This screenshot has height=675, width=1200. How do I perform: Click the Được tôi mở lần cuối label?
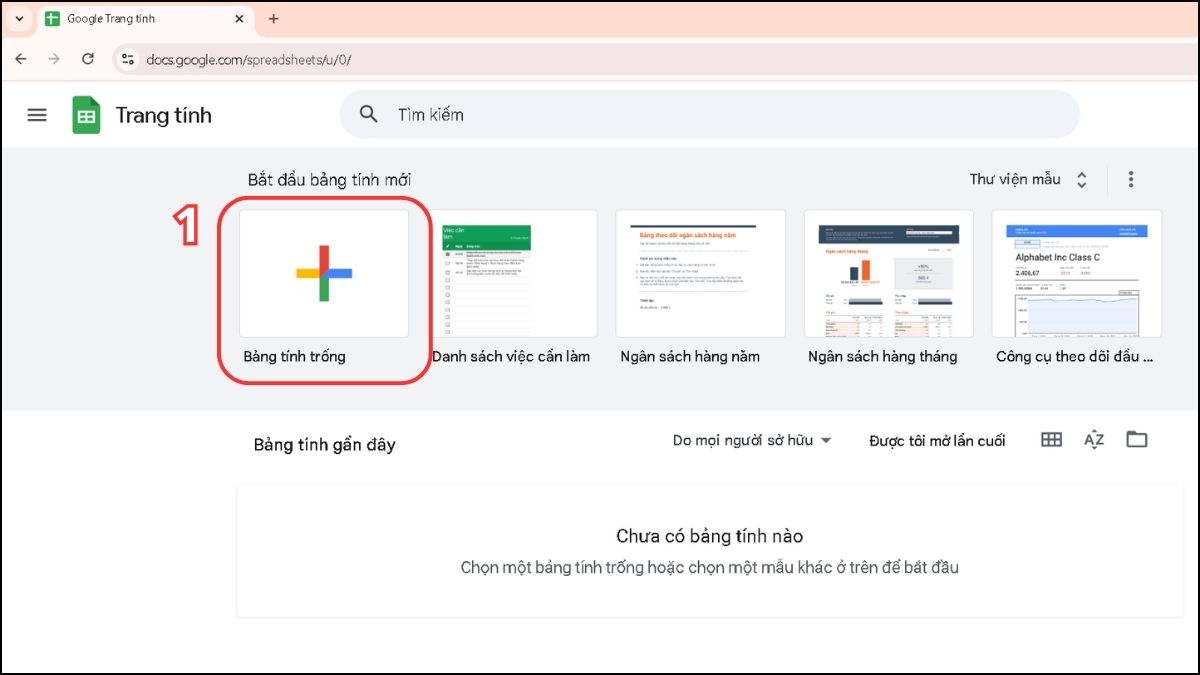[937, 440]
